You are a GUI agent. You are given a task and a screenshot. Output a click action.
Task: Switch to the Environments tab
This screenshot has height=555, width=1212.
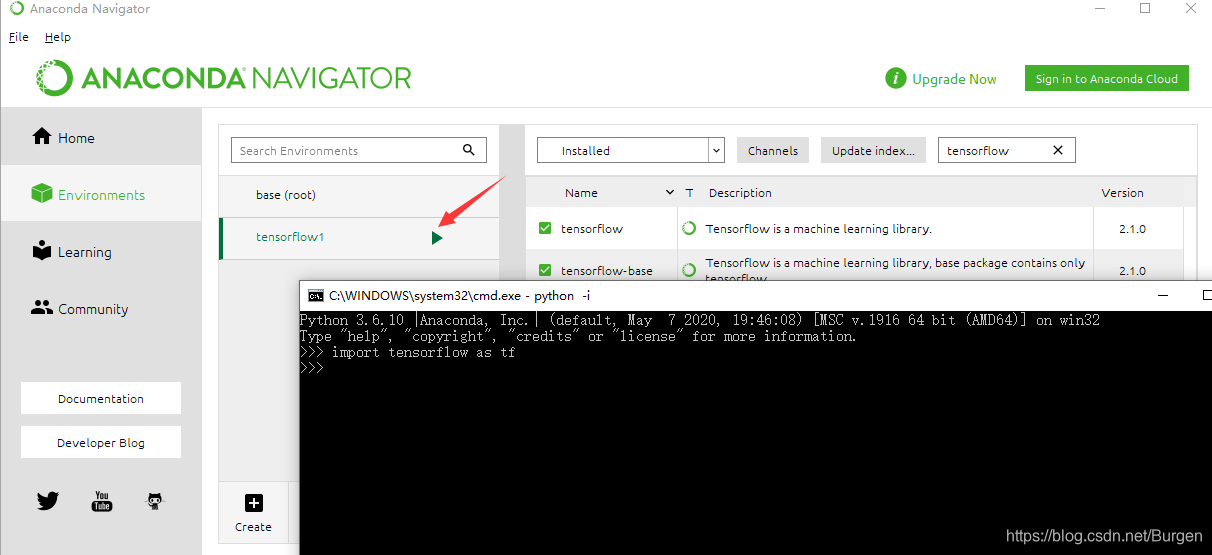click(x=101, y=194)
